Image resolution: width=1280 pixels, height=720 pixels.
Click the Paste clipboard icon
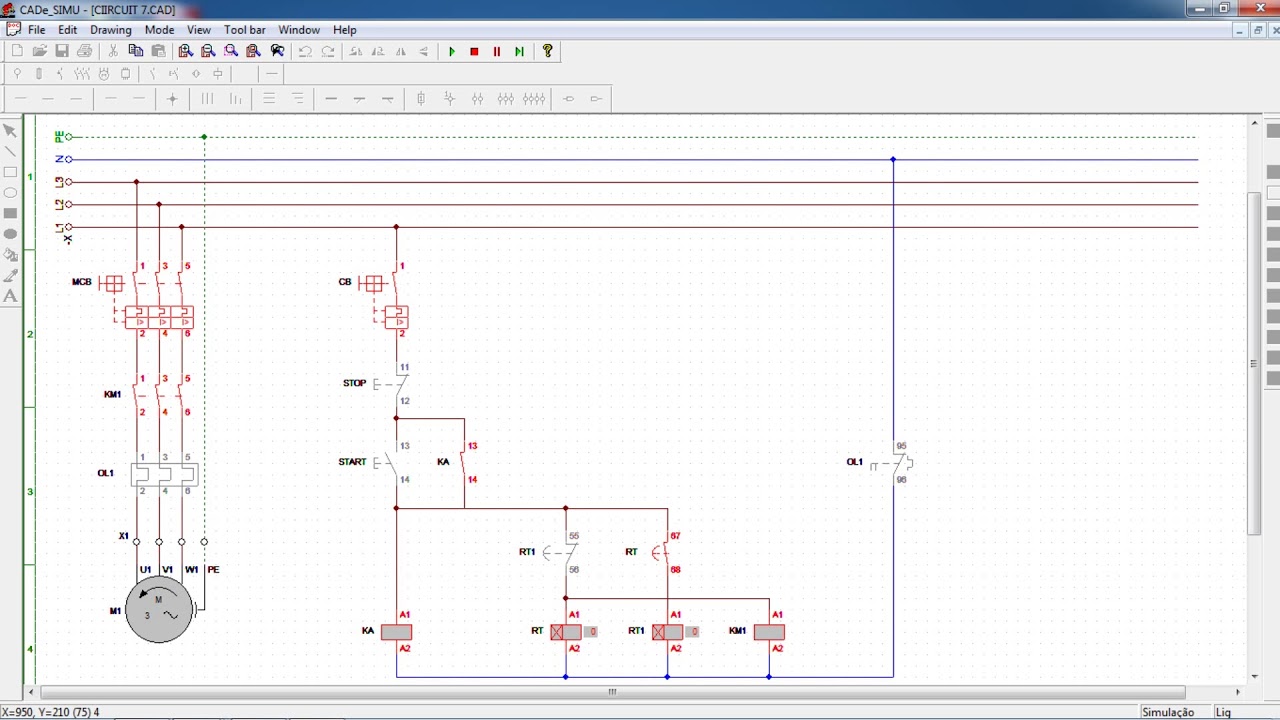157,51
